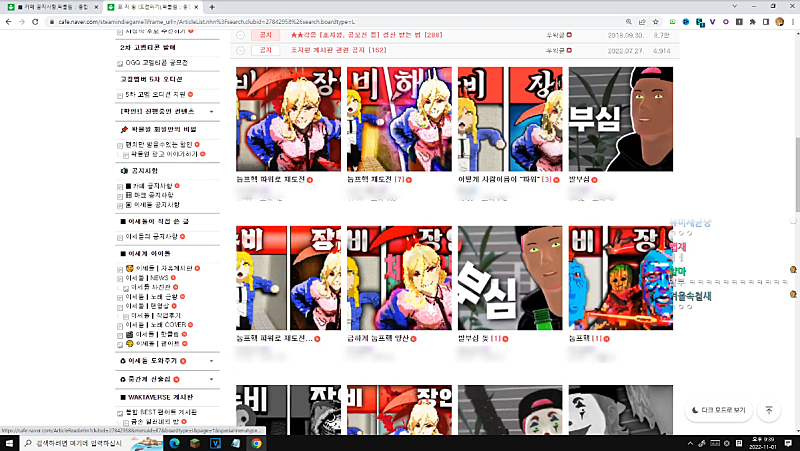800x451 pixels.
Task: Collapse the second pinned 공지 row toggle
Action: 241,49
